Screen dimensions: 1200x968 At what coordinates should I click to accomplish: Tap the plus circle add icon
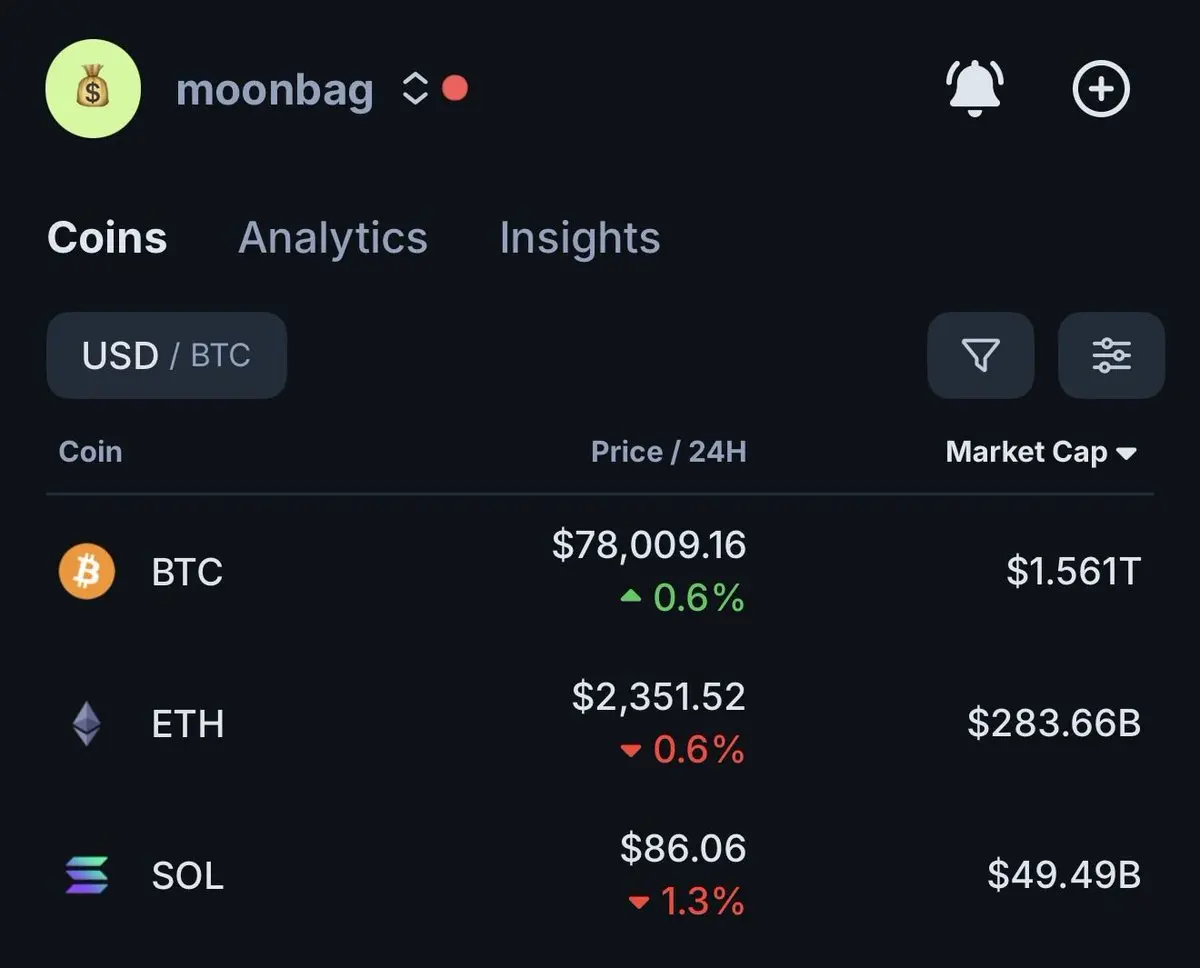point(1101,89)
